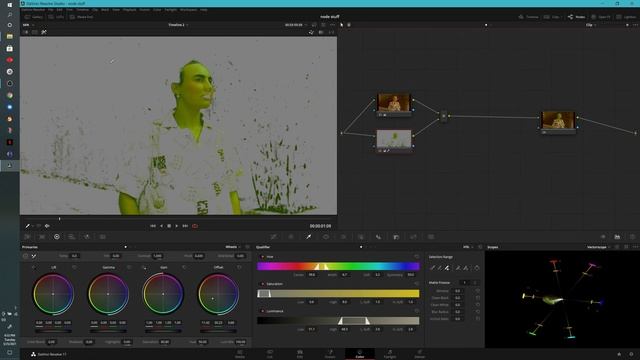The width and height of the screenshot is (640, 360).
Task: Toggle the Timeline button in top bar
Action: [529, 17]
